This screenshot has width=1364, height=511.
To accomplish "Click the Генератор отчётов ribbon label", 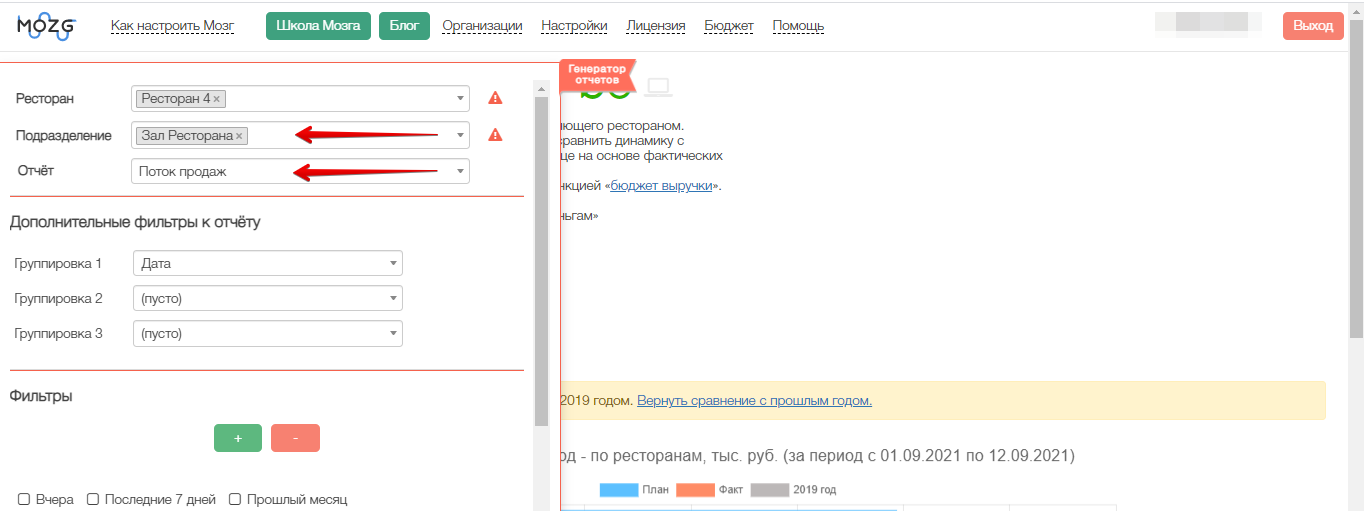I will tap(597, 74).
